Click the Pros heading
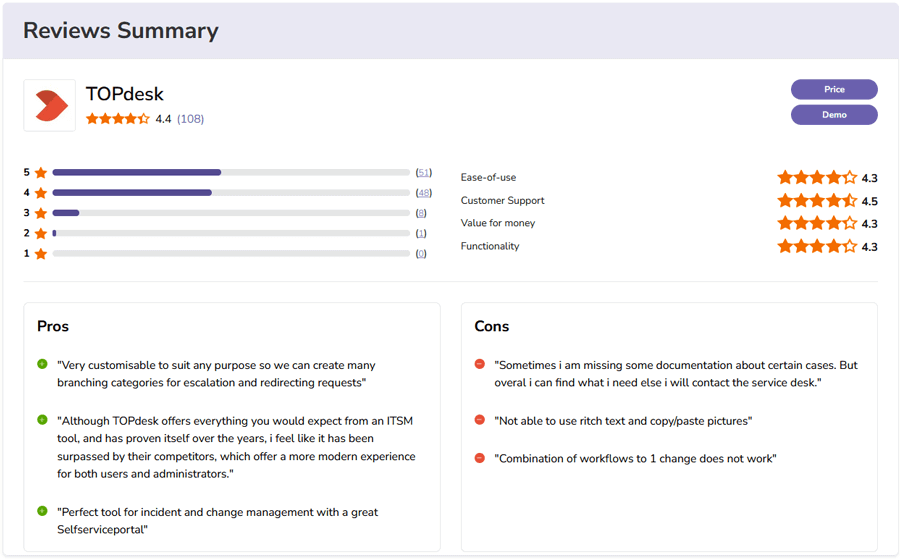Screen dimensions: 900x559 coord(53,326)
